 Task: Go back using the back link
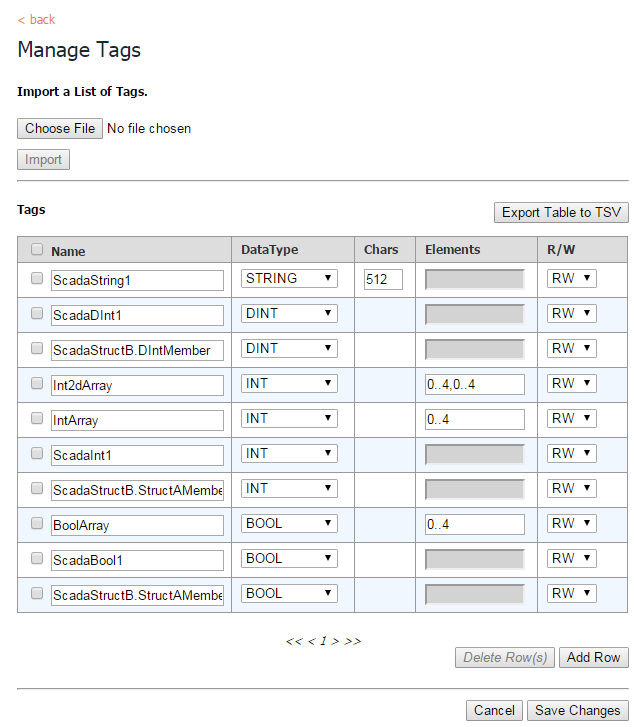(36, 19)
